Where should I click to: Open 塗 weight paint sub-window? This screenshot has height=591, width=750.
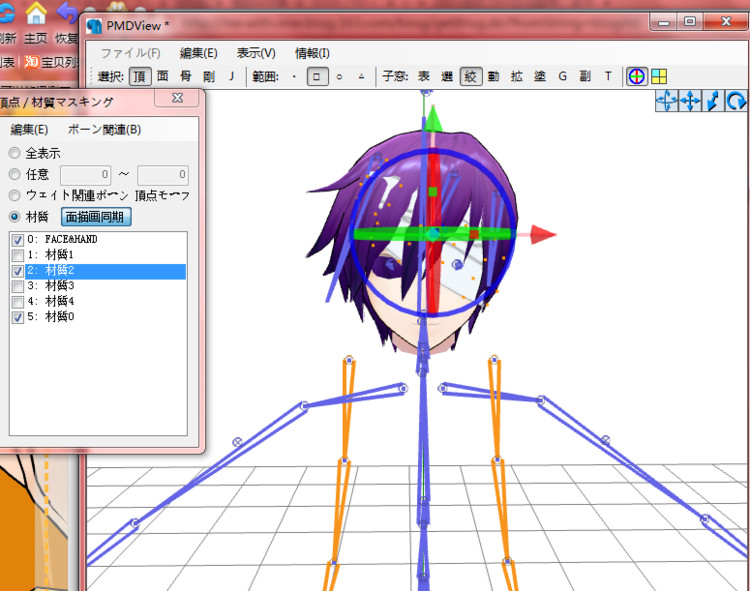point(540,77)
